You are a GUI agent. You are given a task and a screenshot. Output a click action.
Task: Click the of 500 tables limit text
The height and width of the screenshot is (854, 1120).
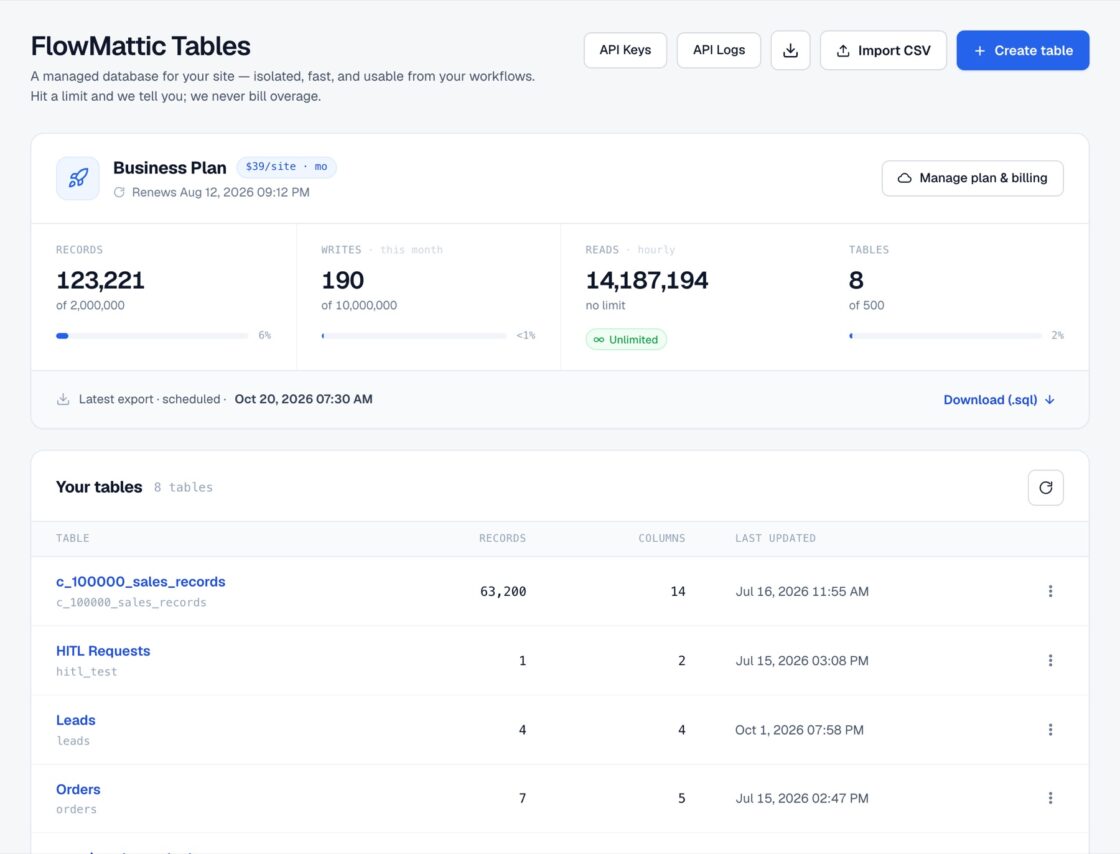(x=866, y=305)
